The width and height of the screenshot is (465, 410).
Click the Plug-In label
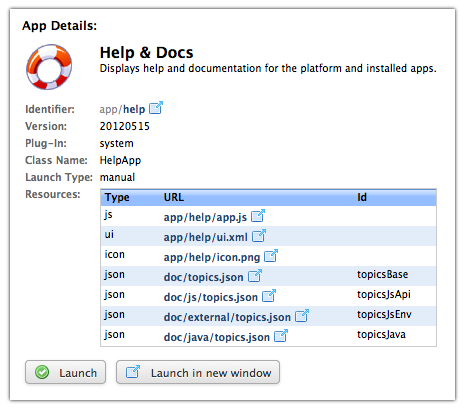pyautogui.click(x=46, y=143)
